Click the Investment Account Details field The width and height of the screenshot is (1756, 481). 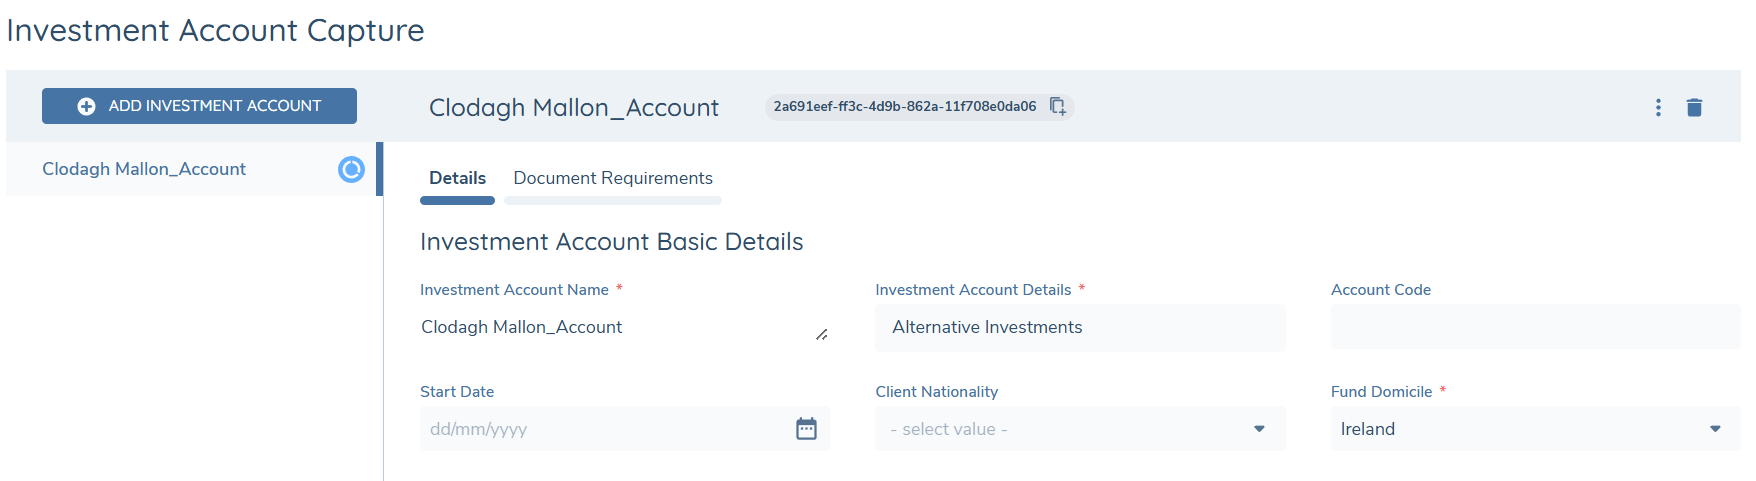click(1080, 327)
